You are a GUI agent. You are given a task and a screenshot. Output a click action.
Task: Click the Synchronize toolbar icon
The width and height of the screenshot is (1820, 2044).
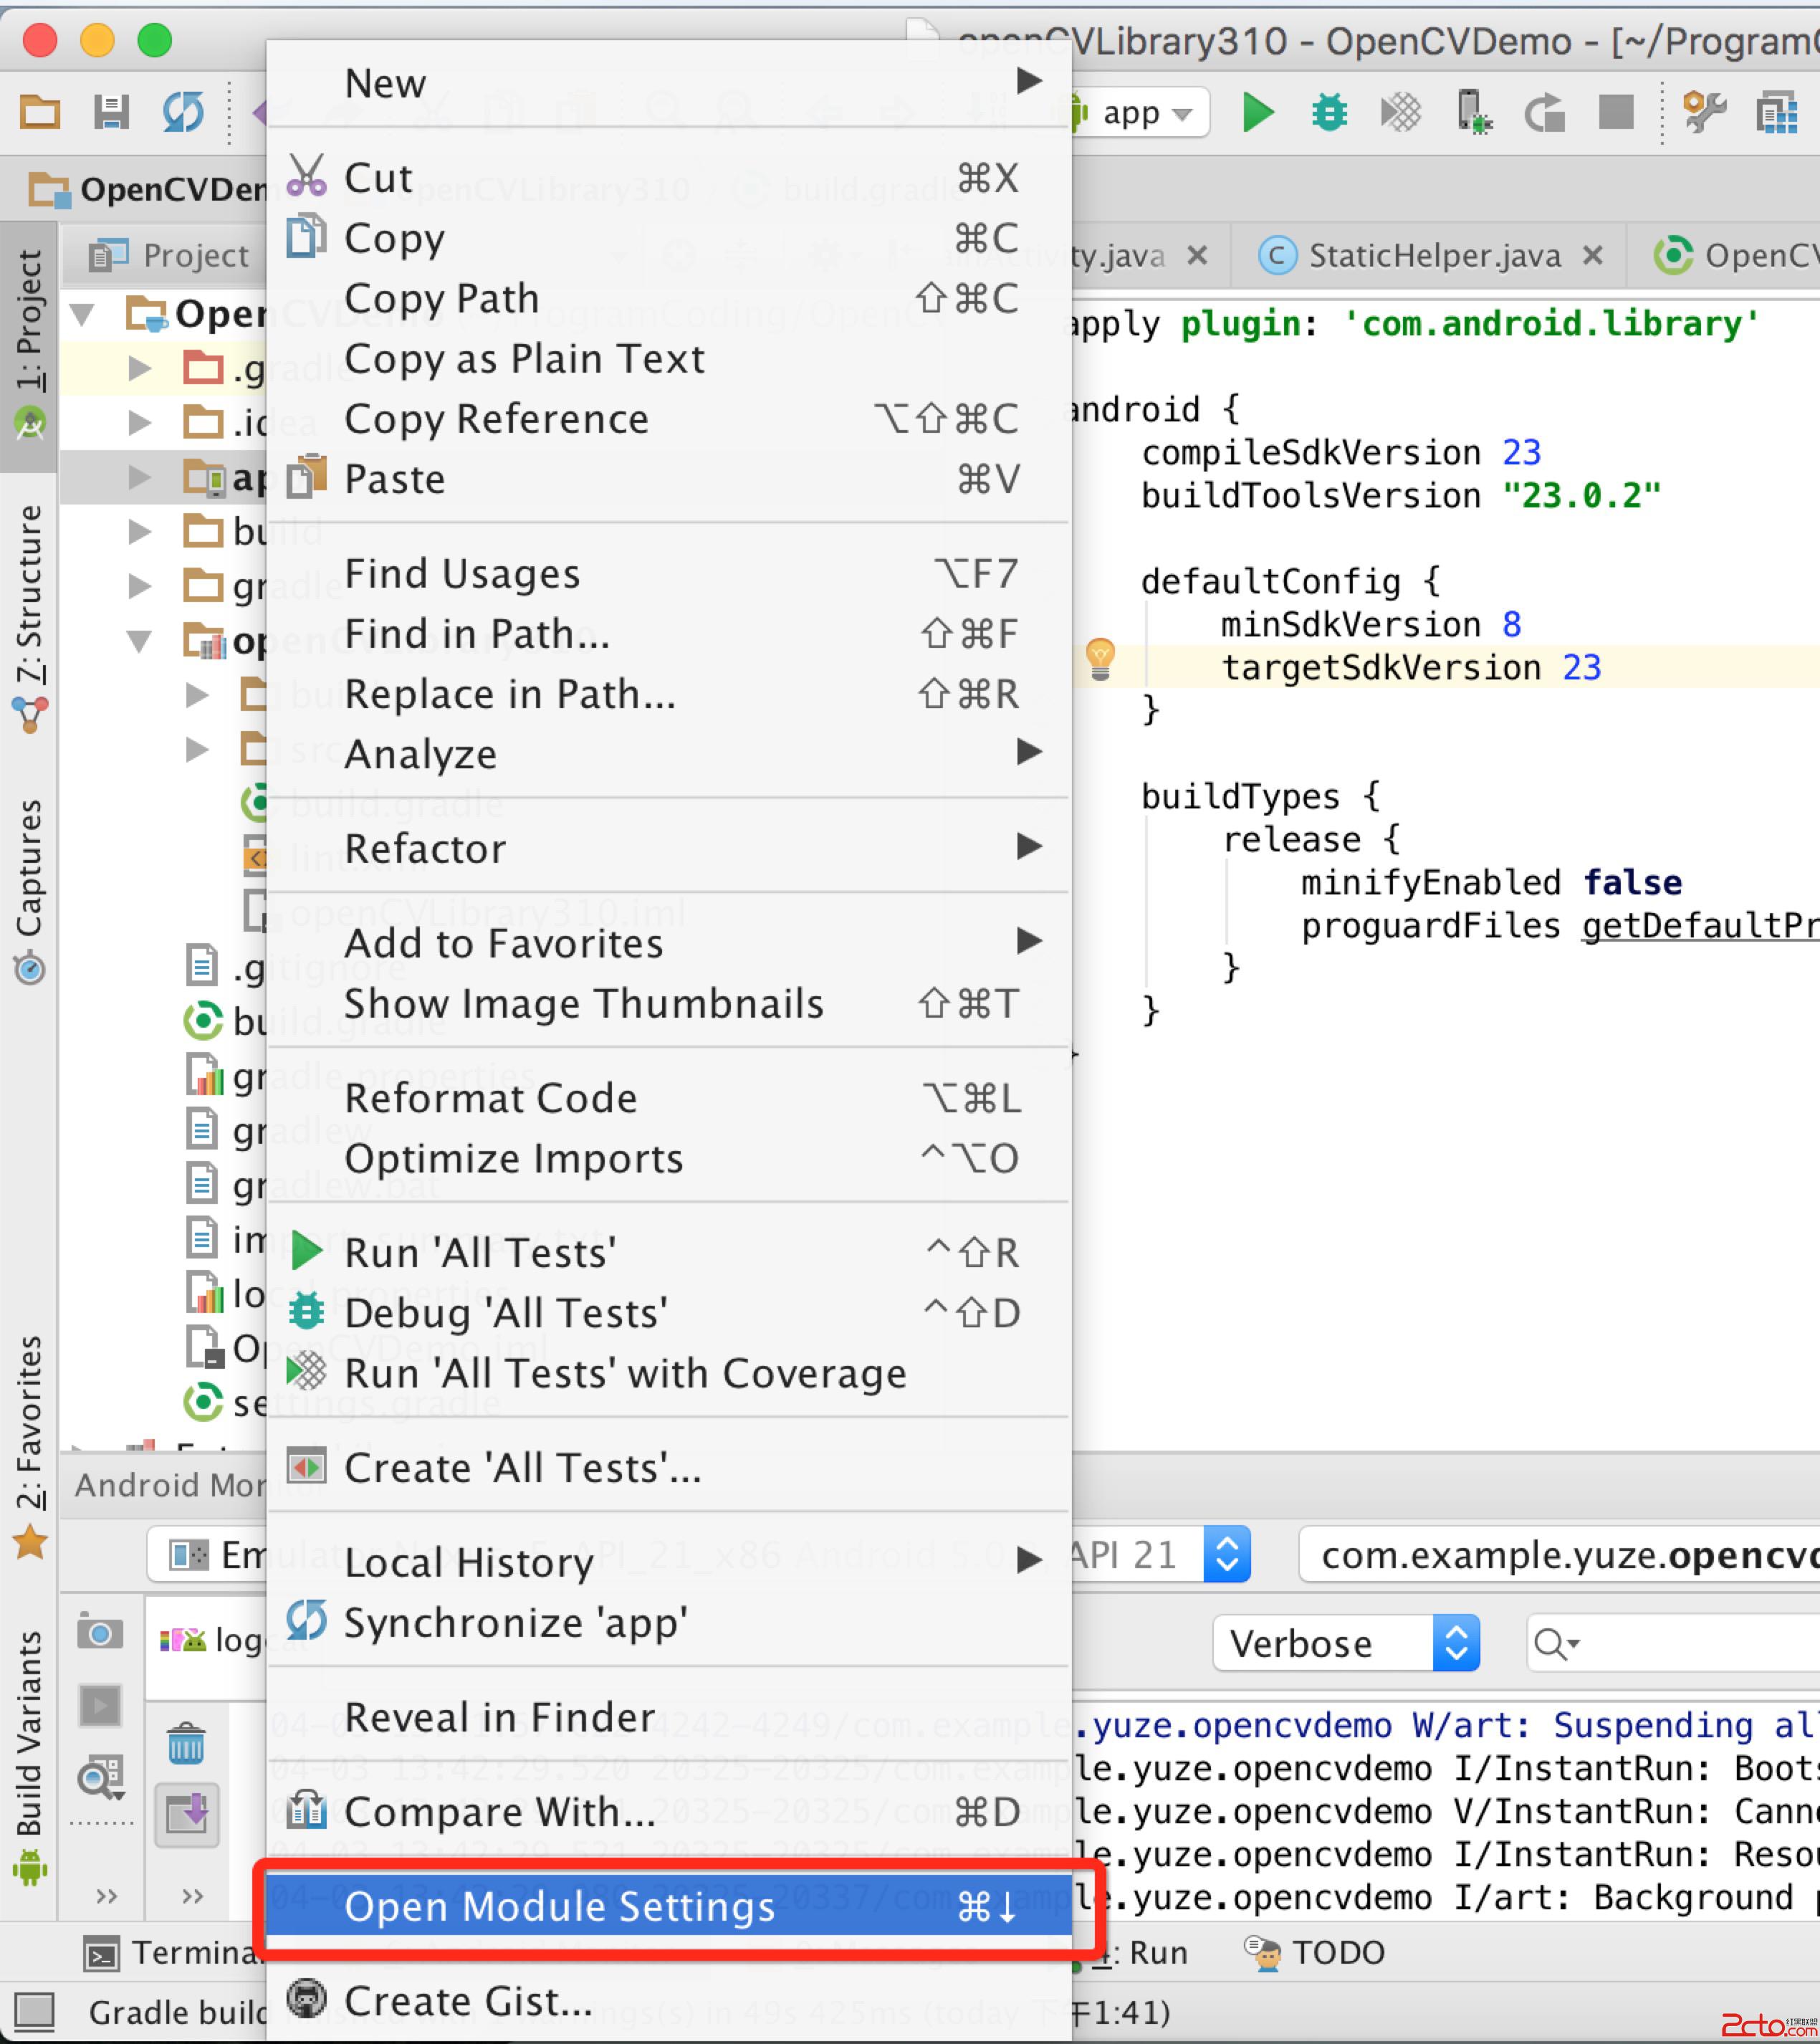[183, 112]
